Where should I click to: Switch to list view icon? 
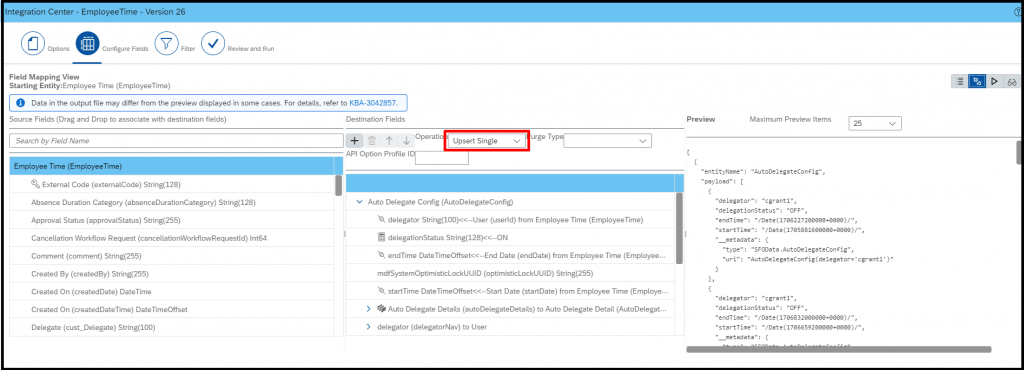click(x=959, y=82)
